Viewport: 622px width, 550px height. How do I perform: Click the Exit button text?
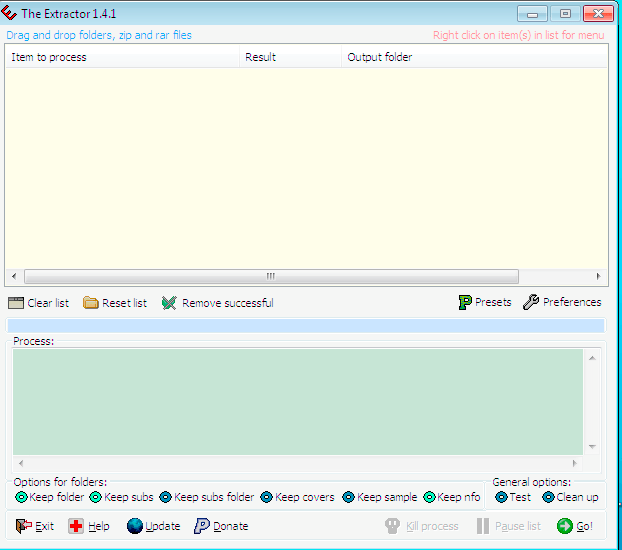[x=44, y=526]
